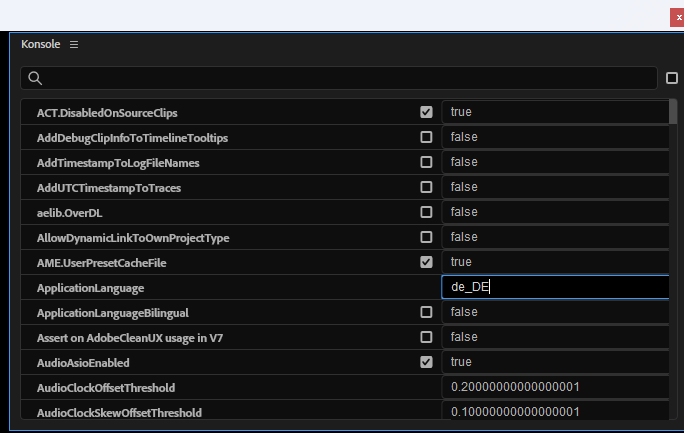This screenshot has width=684, height=433.
Task: Click the AudioClockOffsetThreshold value field
Action: pyautogui.click(x=555, y=387)
